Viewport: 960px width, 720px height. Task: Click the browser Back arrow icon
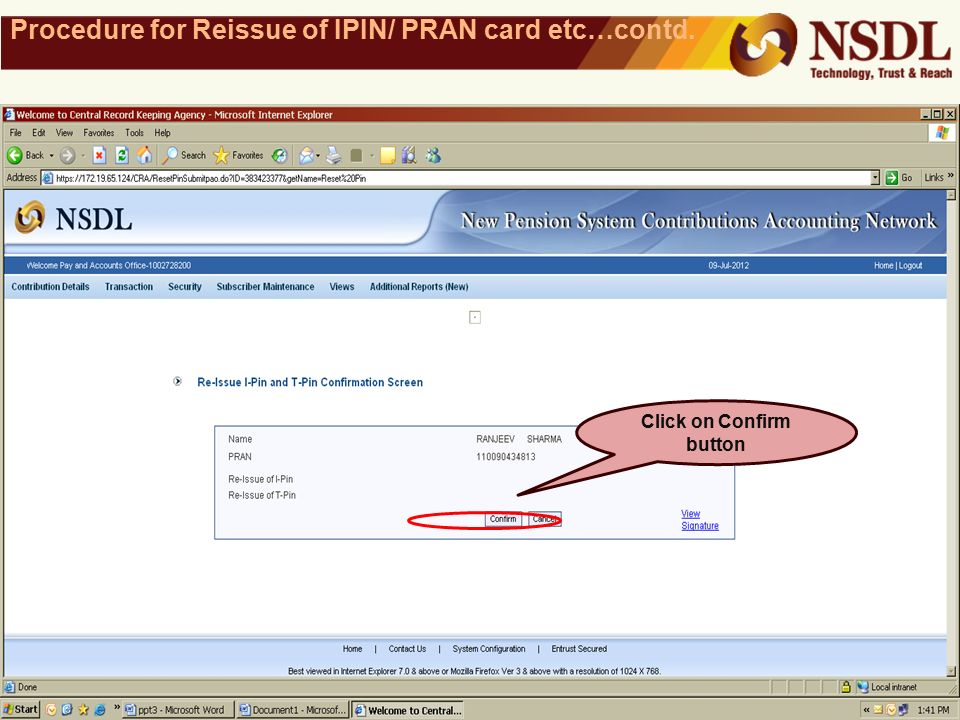[x=15, y=156]
